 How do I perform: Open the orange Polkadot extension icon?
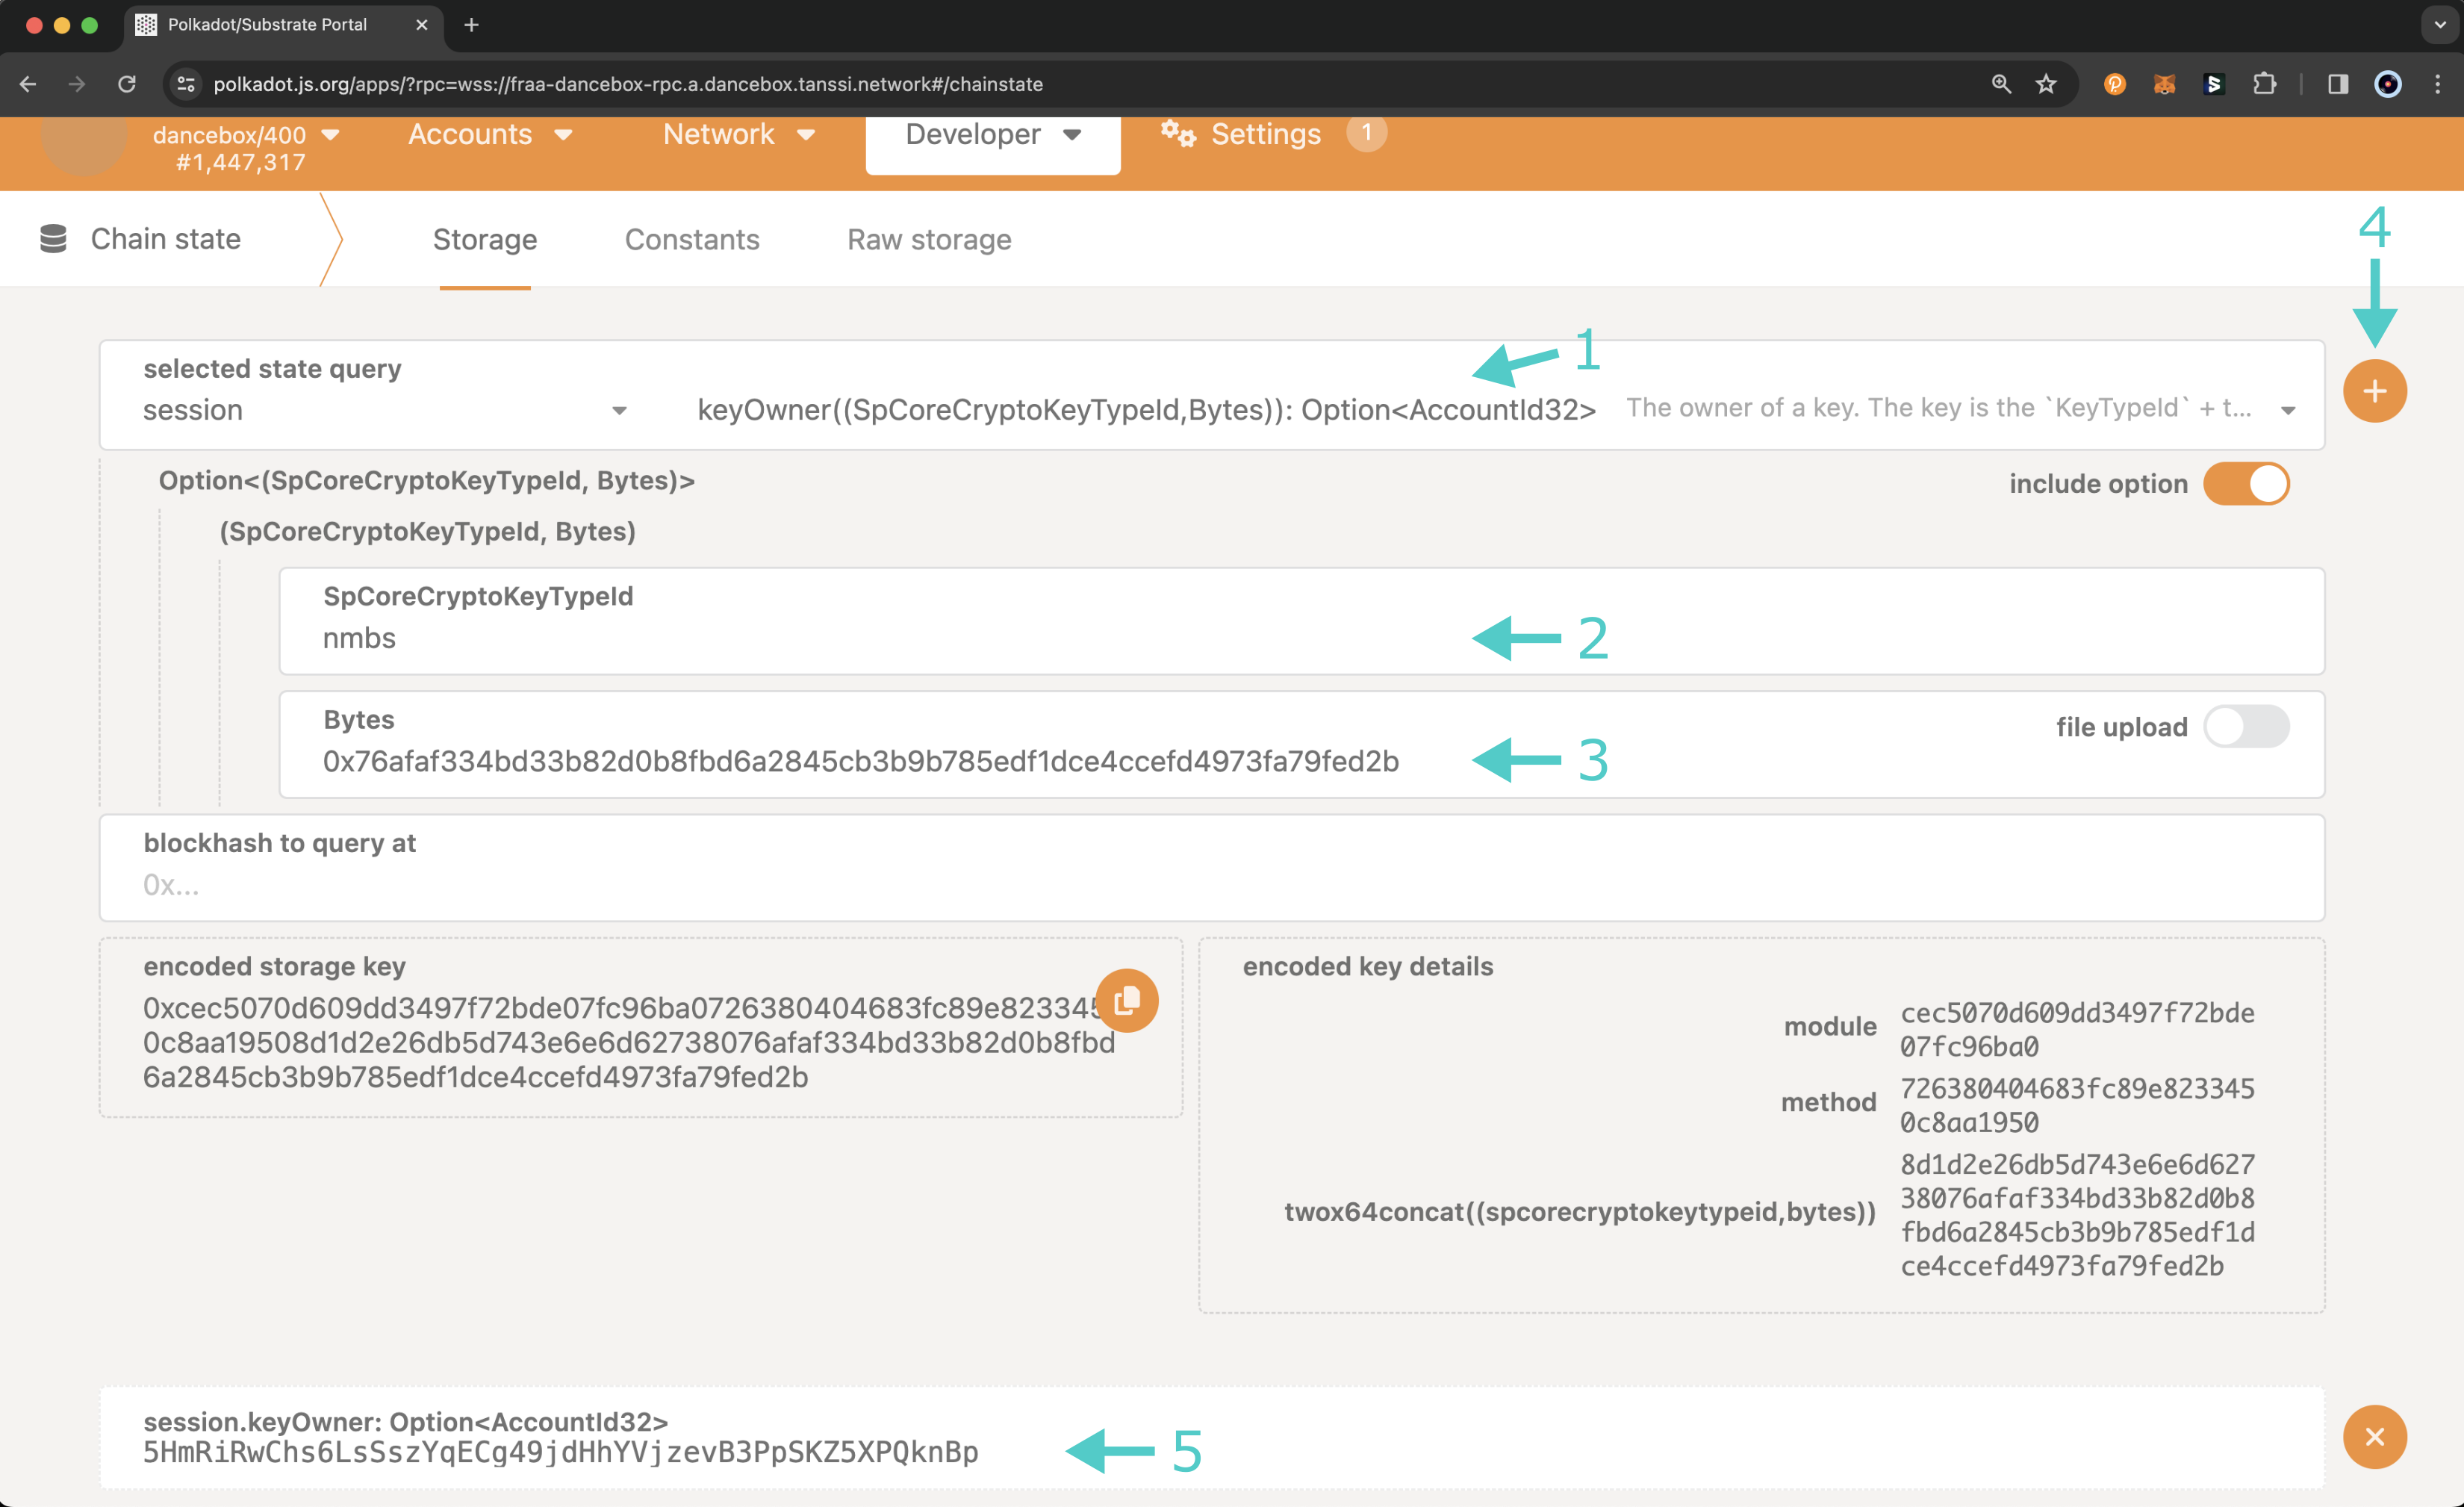click(x=2115, y=84)
